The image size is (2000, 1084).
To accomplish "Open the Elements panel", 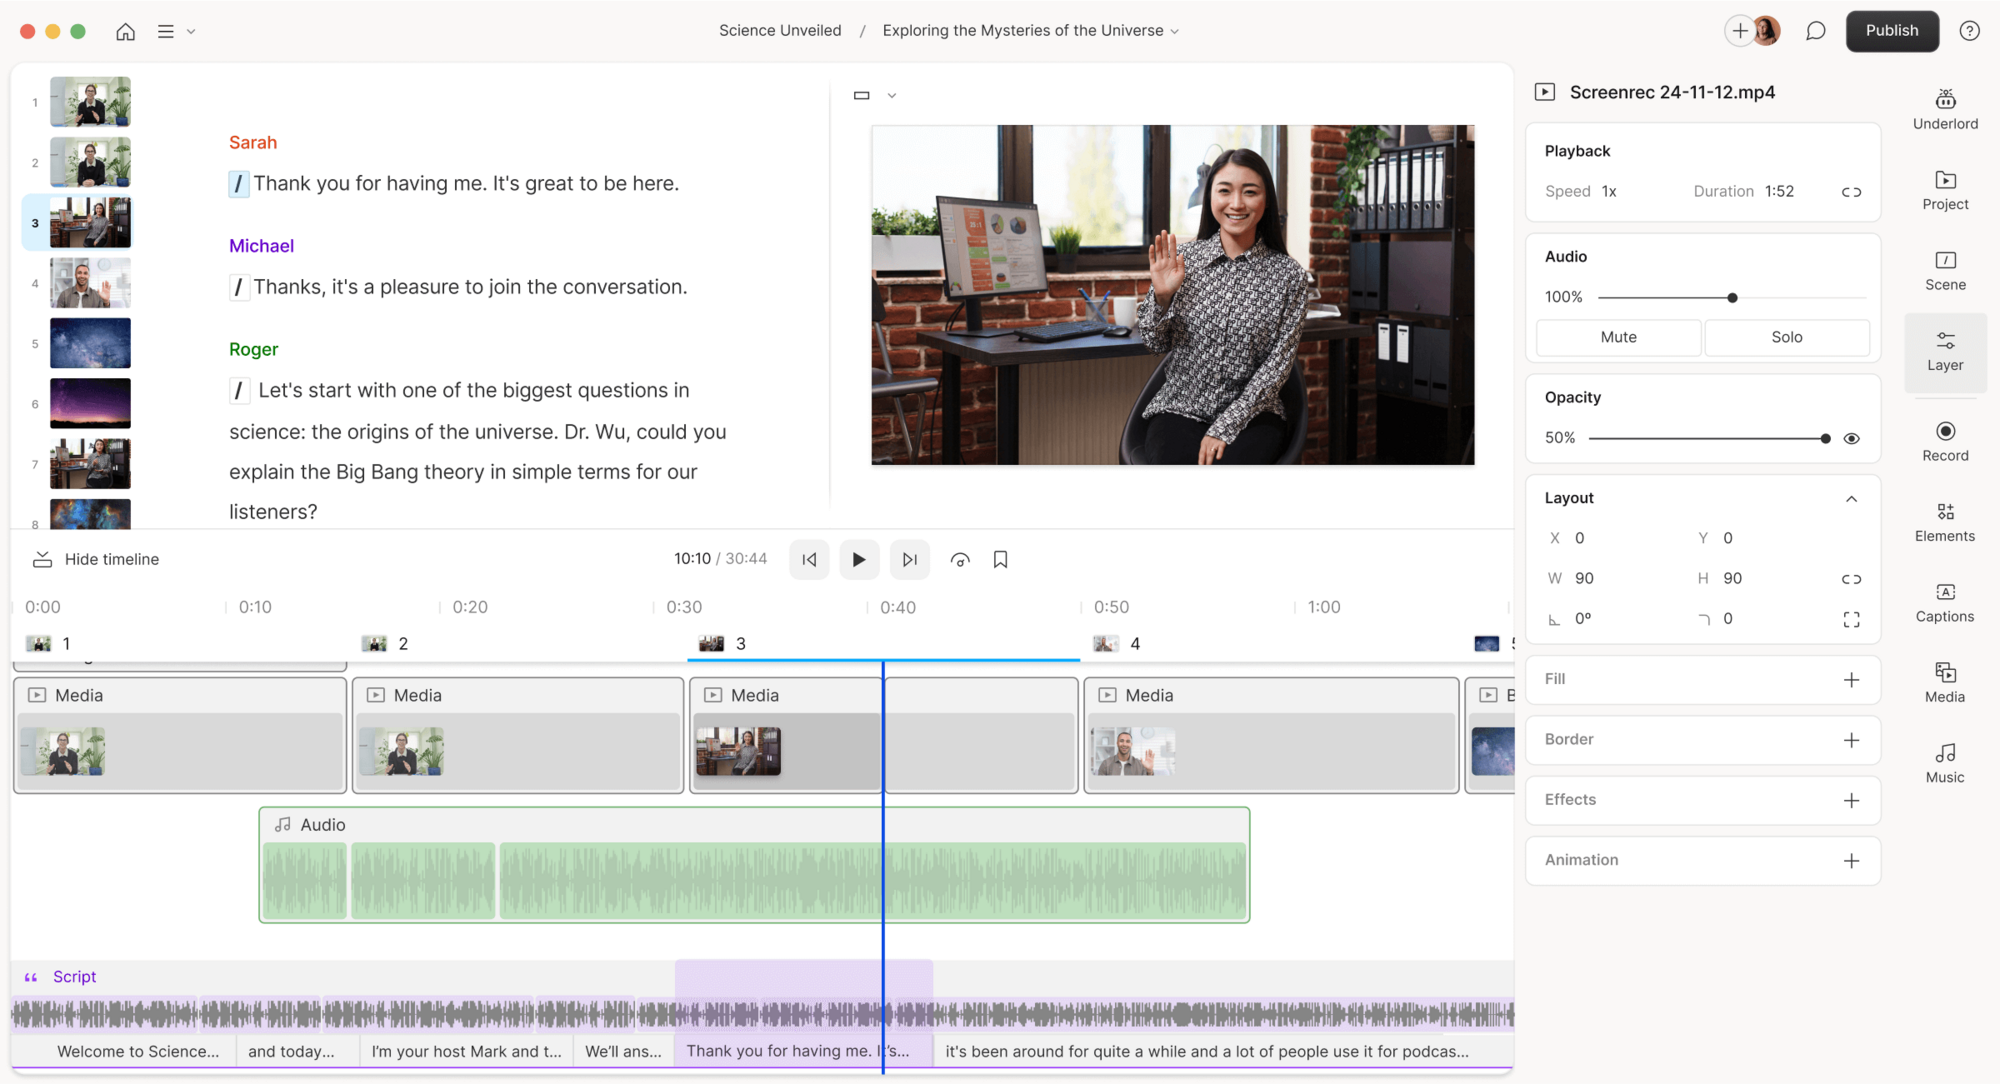I will pos(1944,521).
